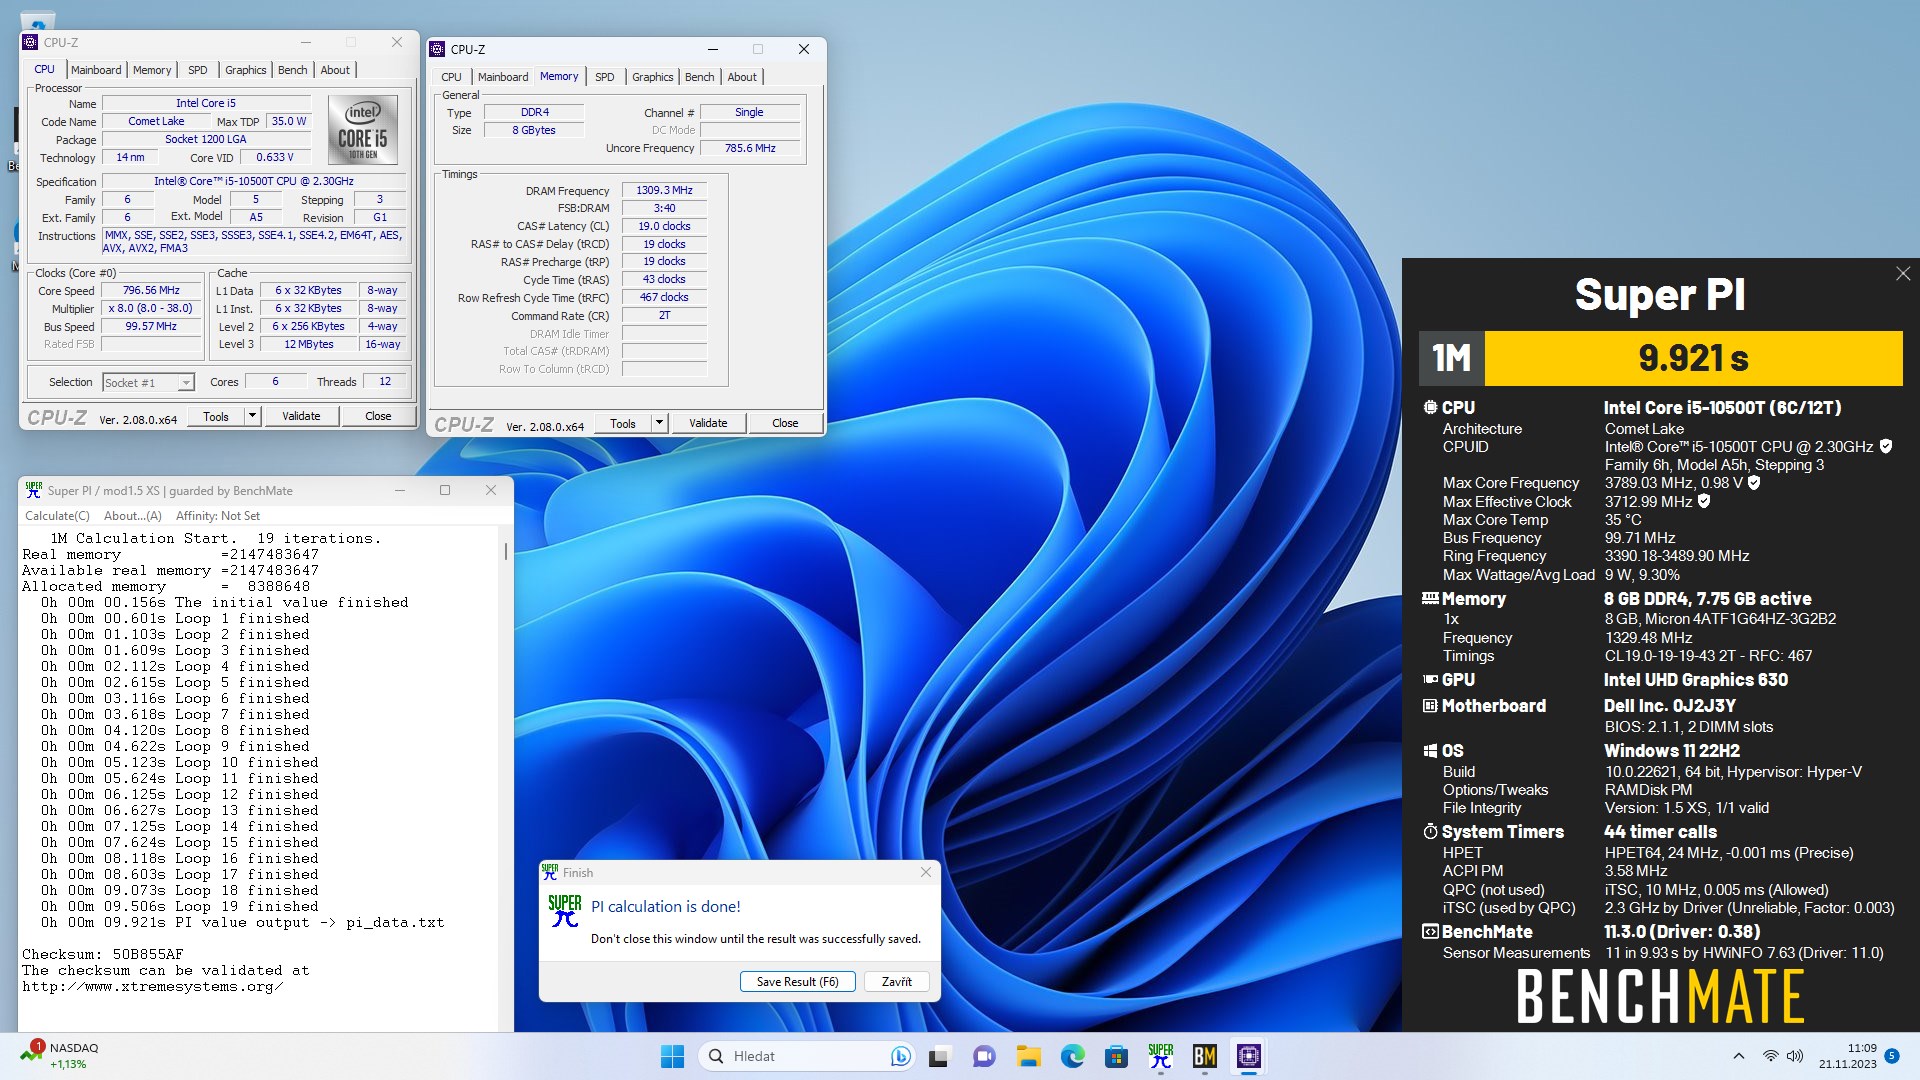
Task: Click the verified shield next to CPUID
Action: (1886, 447)
